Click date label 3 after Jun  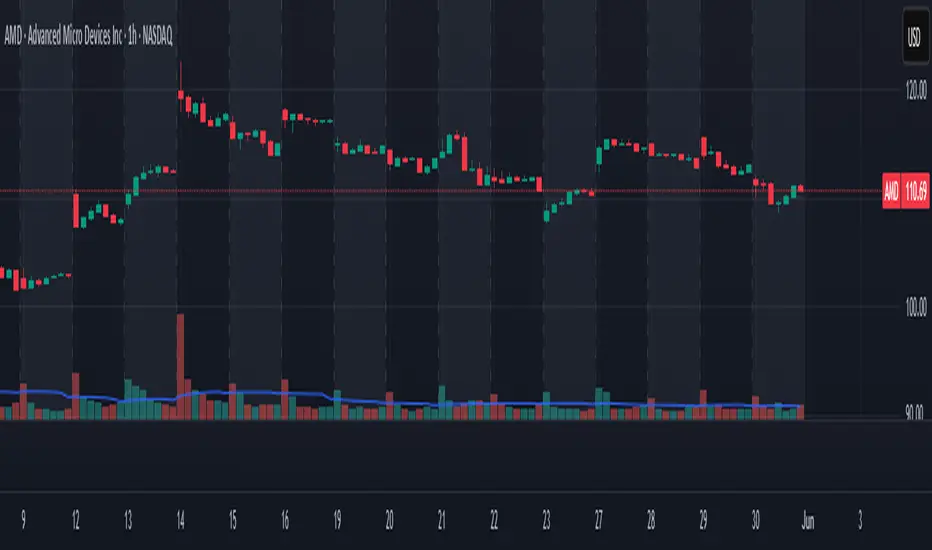(x=860, y=520)
